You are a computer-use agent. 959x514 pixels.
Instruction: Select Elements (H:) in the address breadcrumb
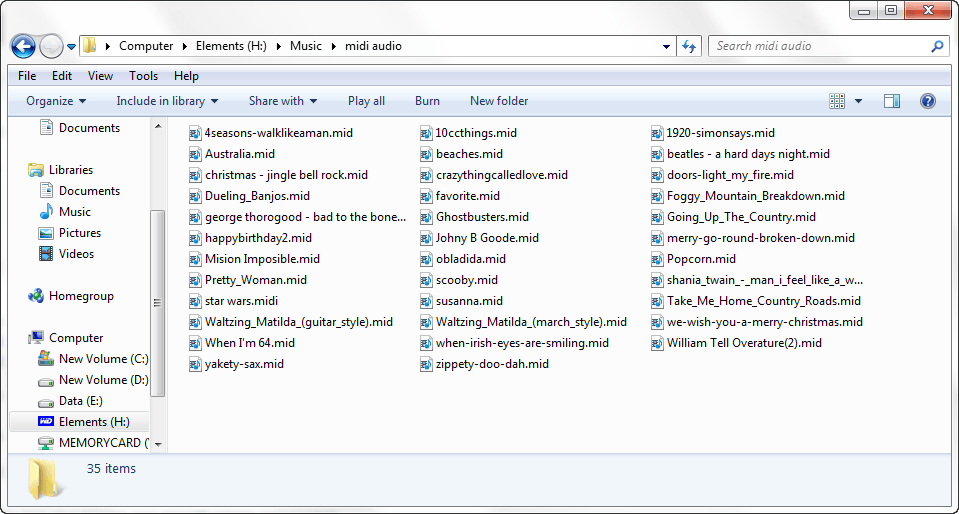click(x=231, y=46)
